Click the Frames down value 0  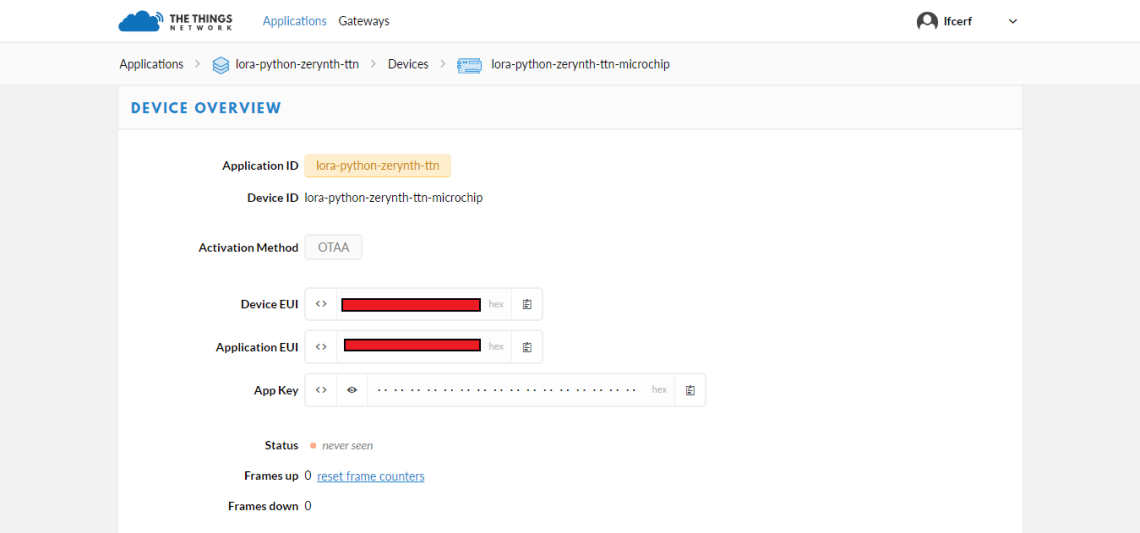[x=308, y=505]
